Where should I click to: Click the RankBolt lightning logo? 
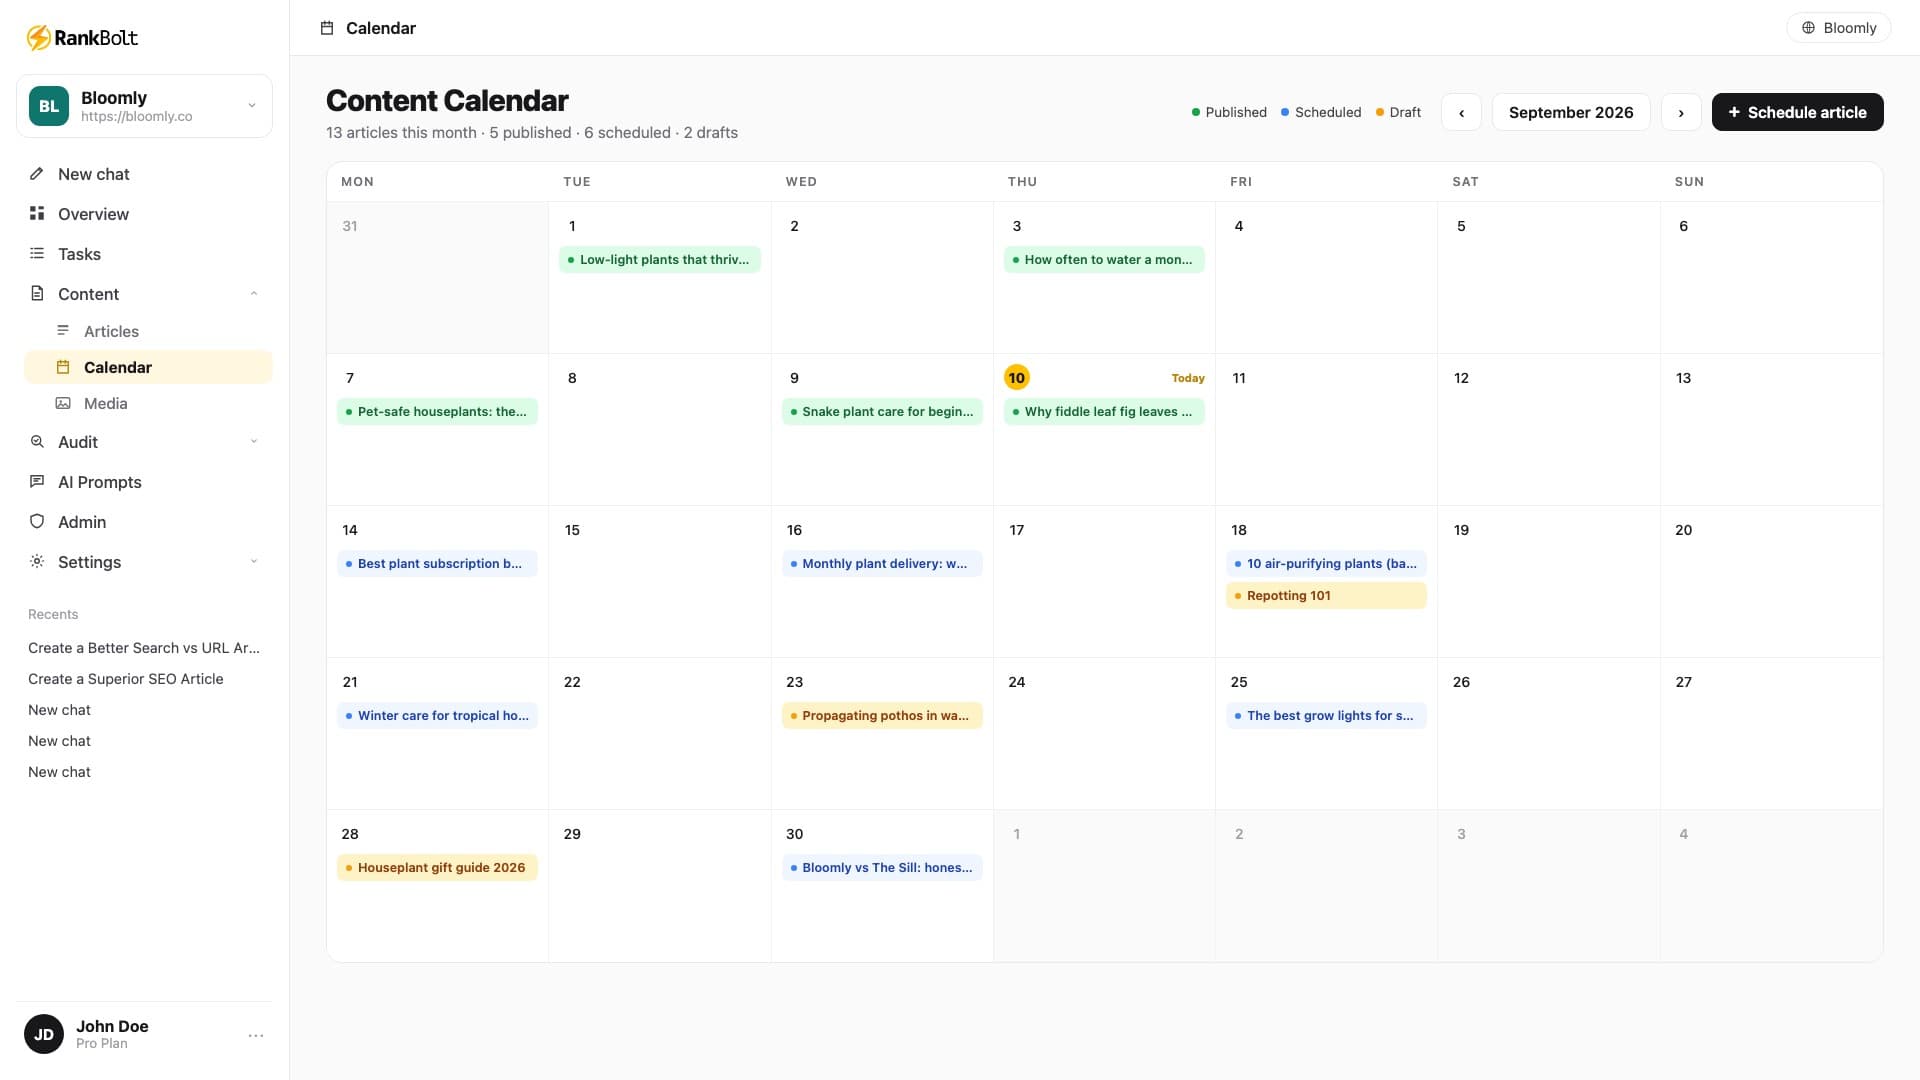[38, 38]
